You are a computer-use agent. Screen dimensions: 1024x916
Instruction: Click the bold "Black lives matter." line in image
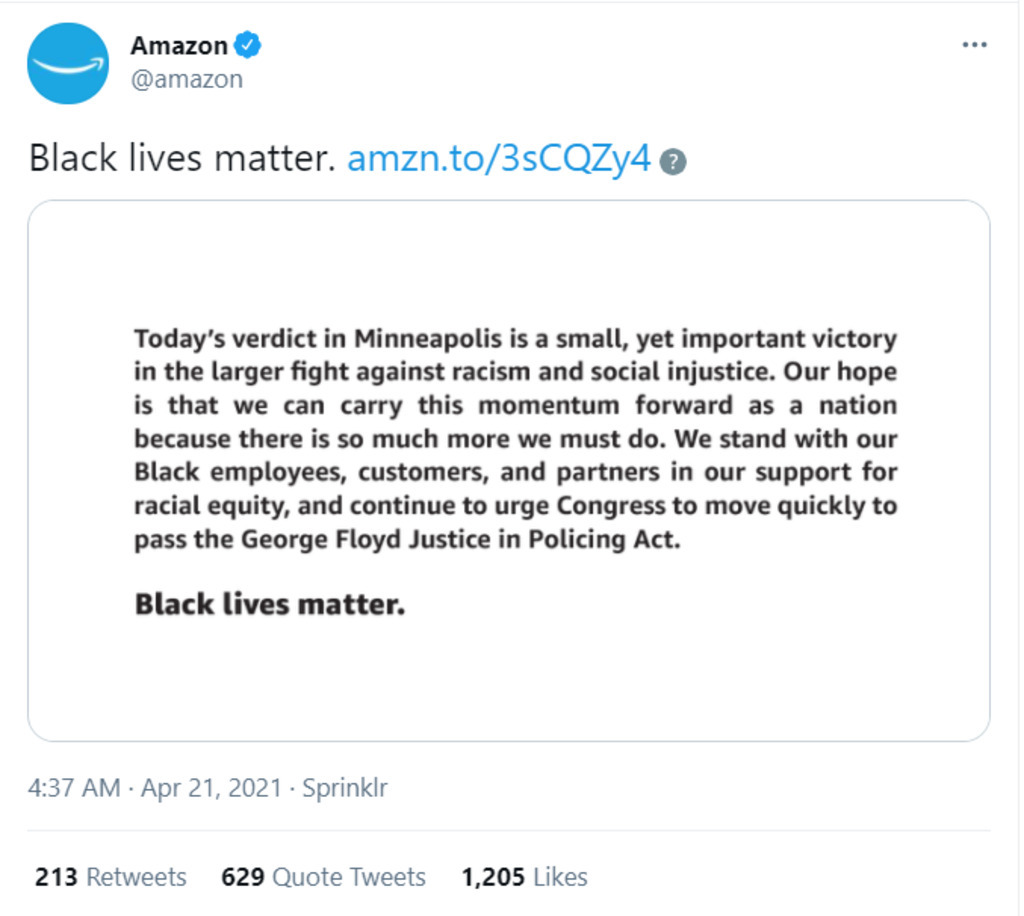(270, 604)
